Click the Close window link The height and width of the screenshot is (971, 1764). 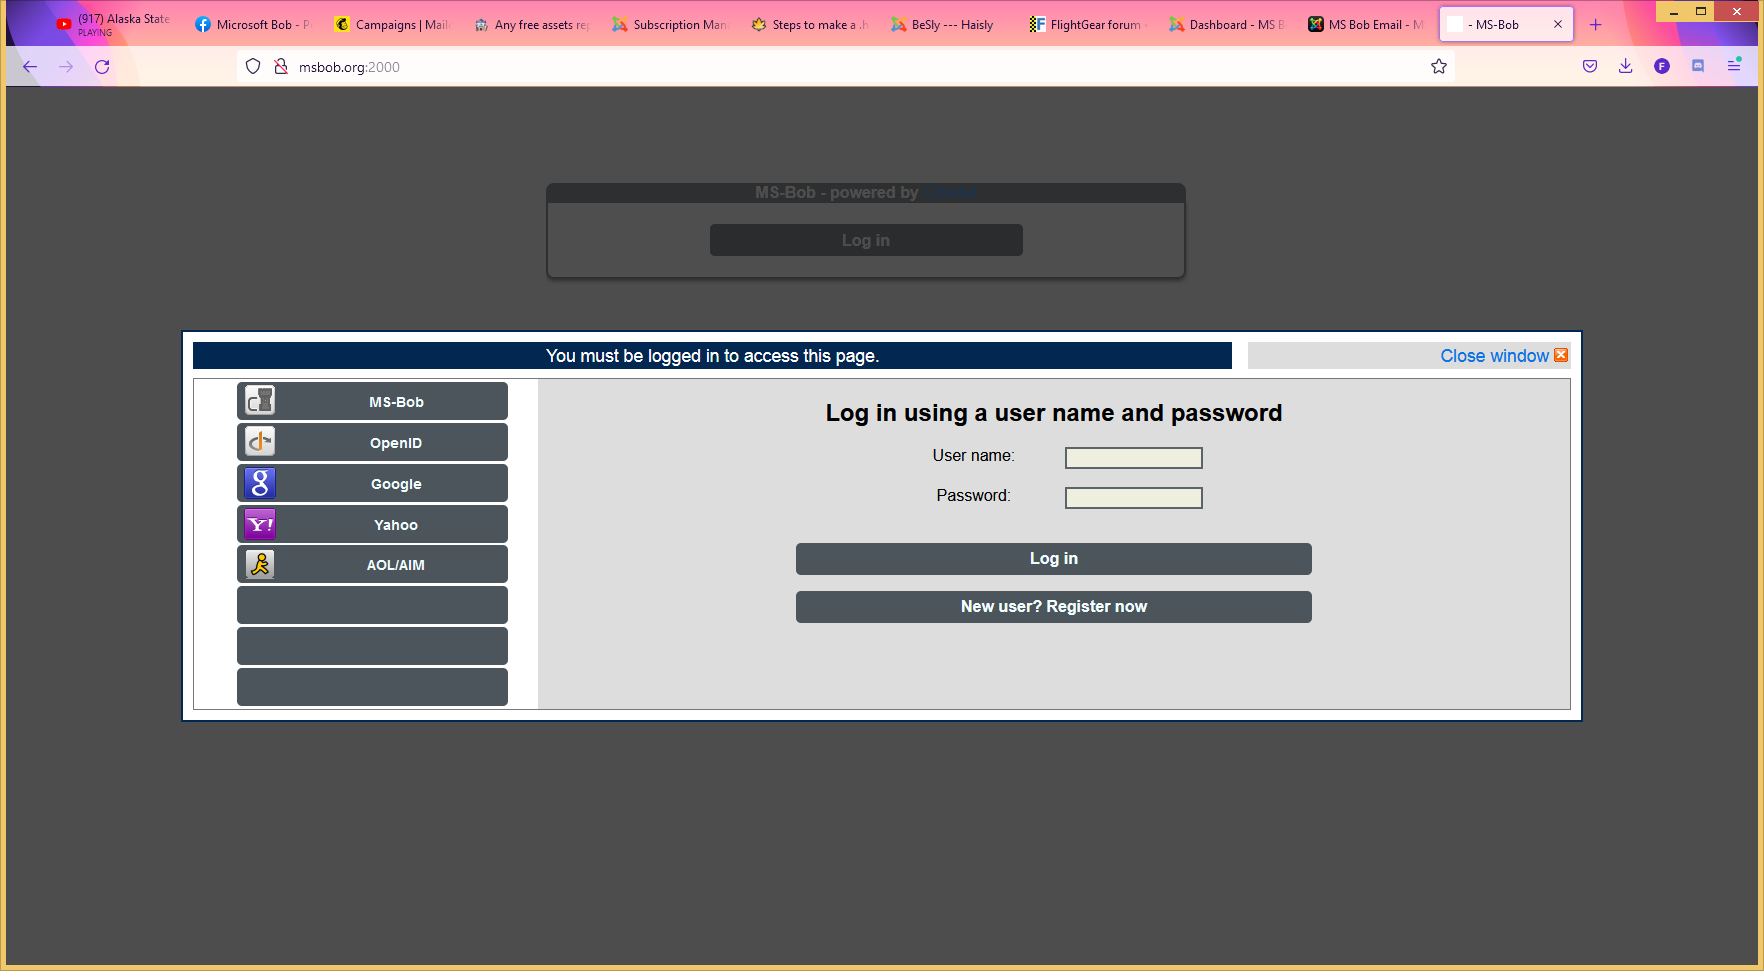(x=1494, y=356)
